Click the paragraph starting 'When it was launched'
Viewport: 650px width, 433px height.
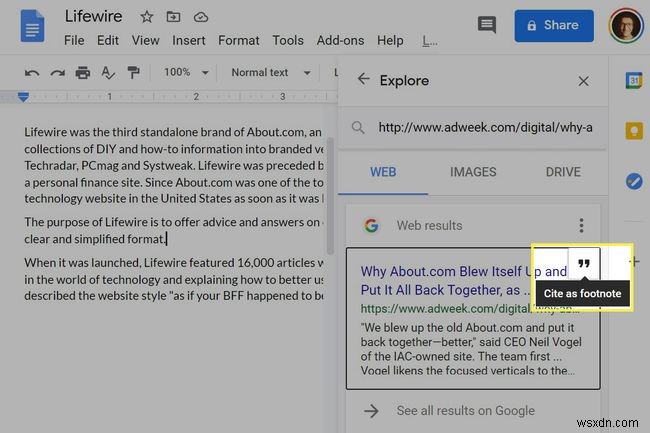[x=174, y=279]
